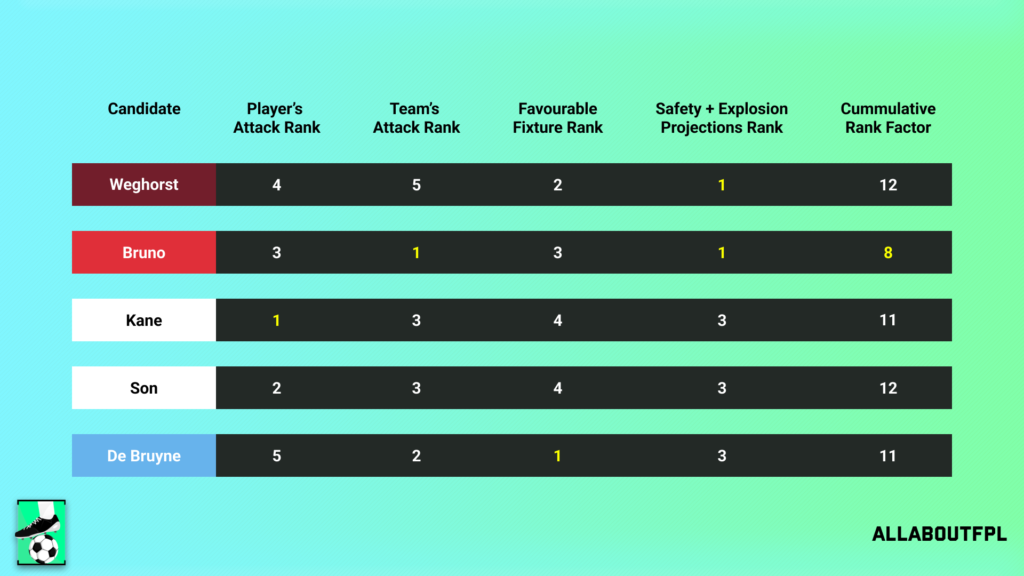Viewport: 1024px width, 576px height.
Task: Select the red Bruno name cell
Action: (x=144, y=253)
